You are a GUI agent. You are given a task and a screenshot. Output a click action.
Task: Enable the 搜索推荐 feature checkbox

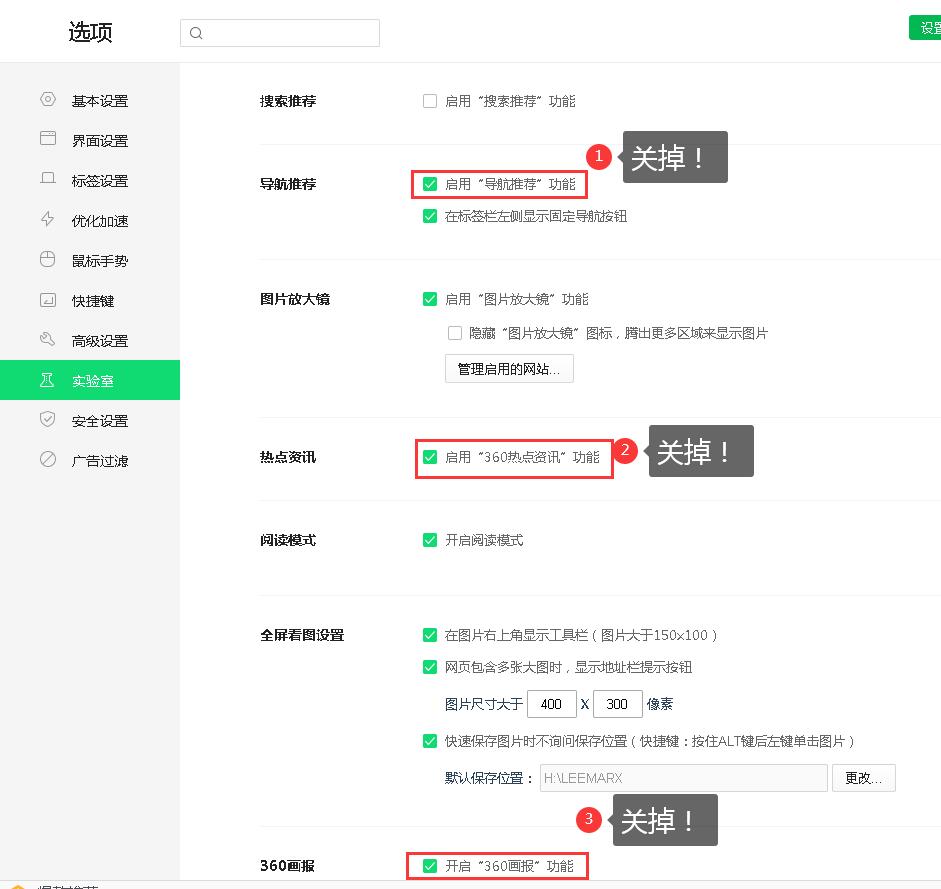[430, 101]
